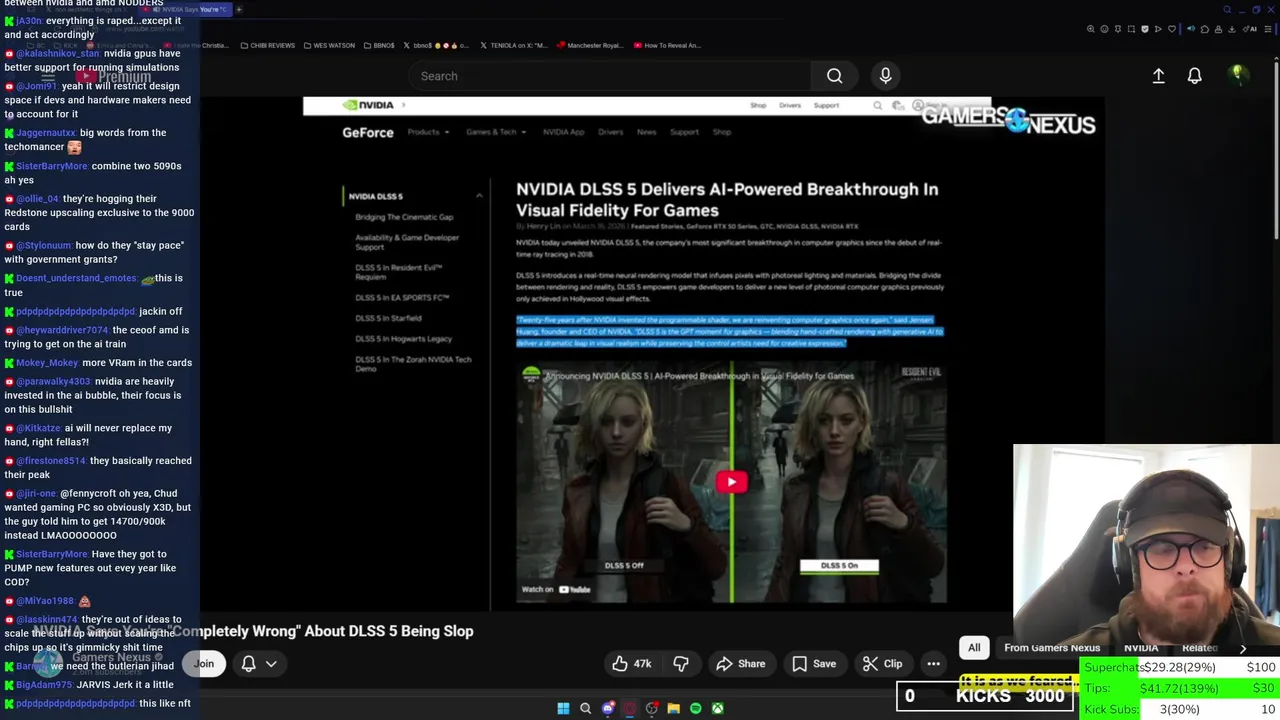The image size is (1280, 720).
Task: Open Xbox app from the taskbar
Action: click(x=718, y=708)
